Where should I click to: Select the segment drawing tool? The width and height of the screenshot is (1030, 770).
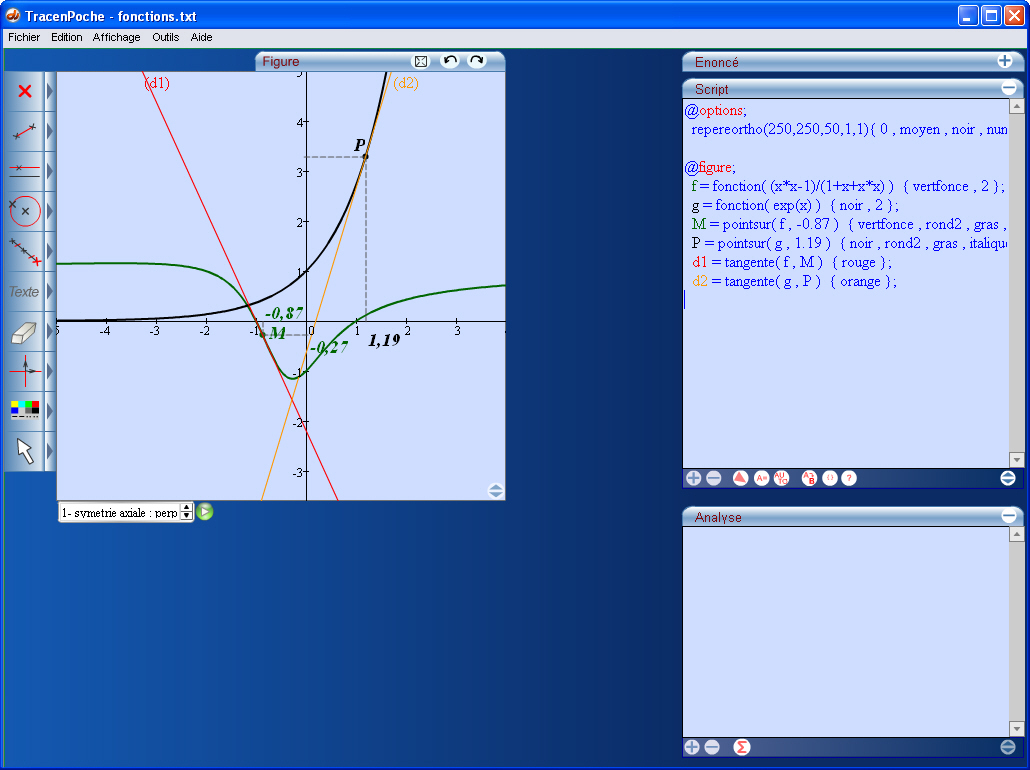(25, 131)
